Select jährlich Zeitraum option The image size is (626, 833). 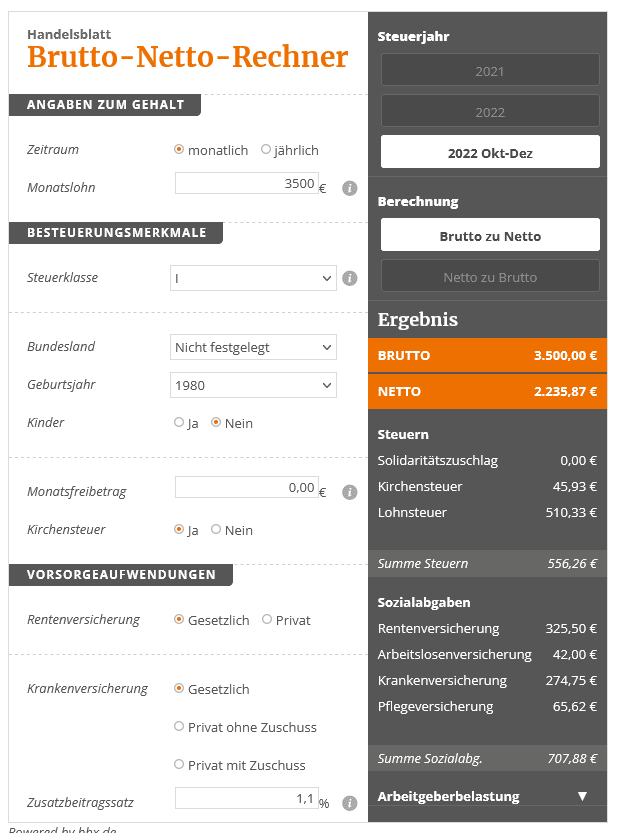coord(266,149)
